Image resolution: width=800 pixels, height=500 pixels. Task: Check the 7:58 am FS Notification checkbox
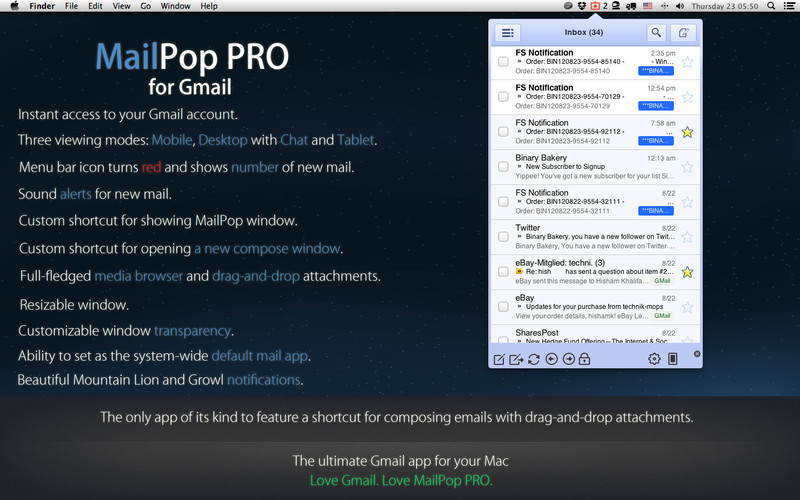[503, 132]
